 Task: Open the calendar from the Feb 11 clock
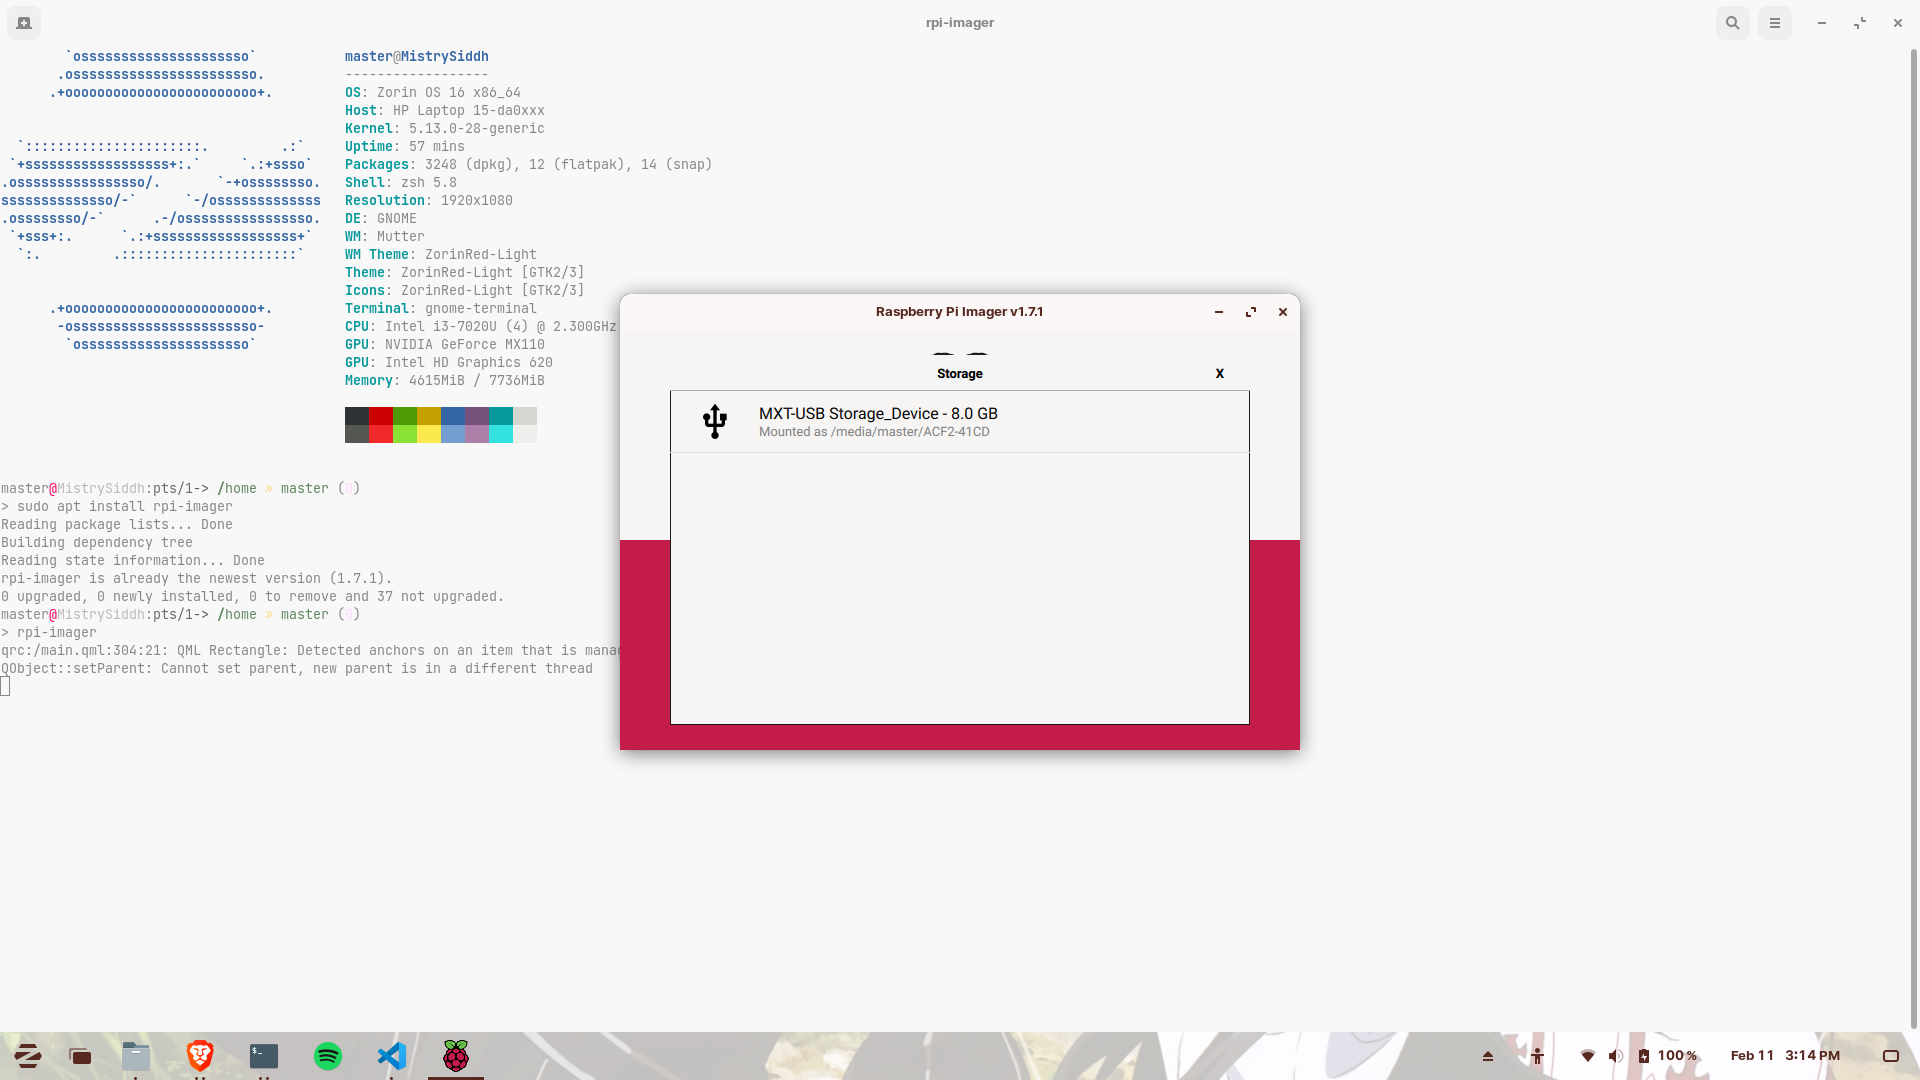coord(1785,1056)
